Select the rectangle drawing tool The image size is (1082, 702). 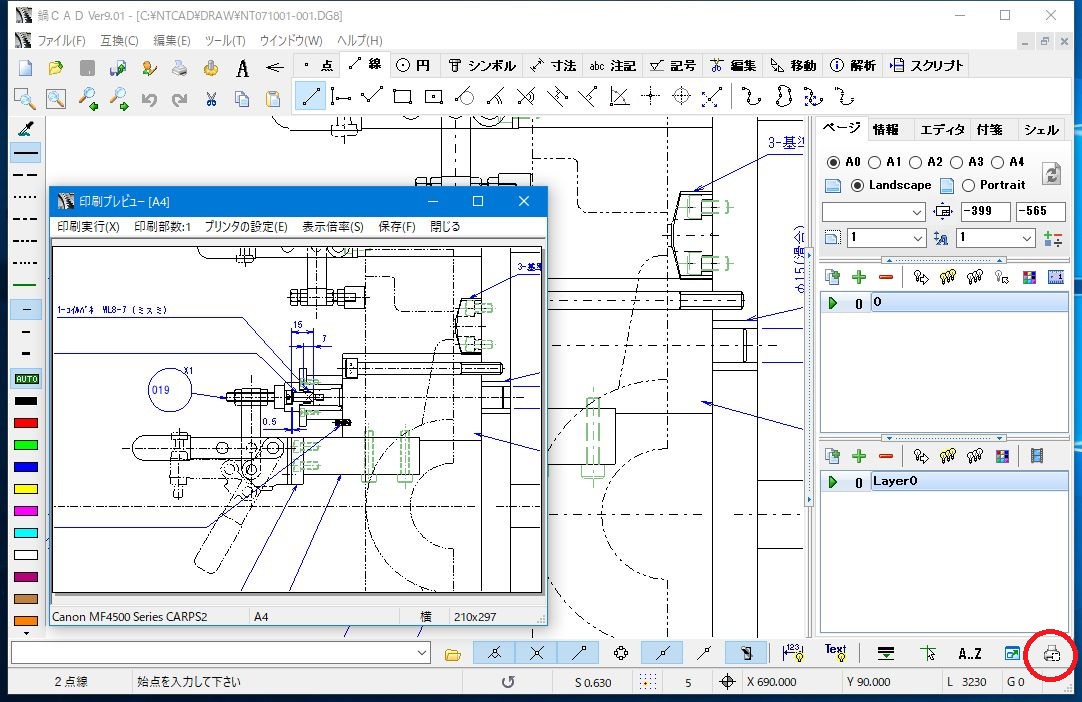402,96
